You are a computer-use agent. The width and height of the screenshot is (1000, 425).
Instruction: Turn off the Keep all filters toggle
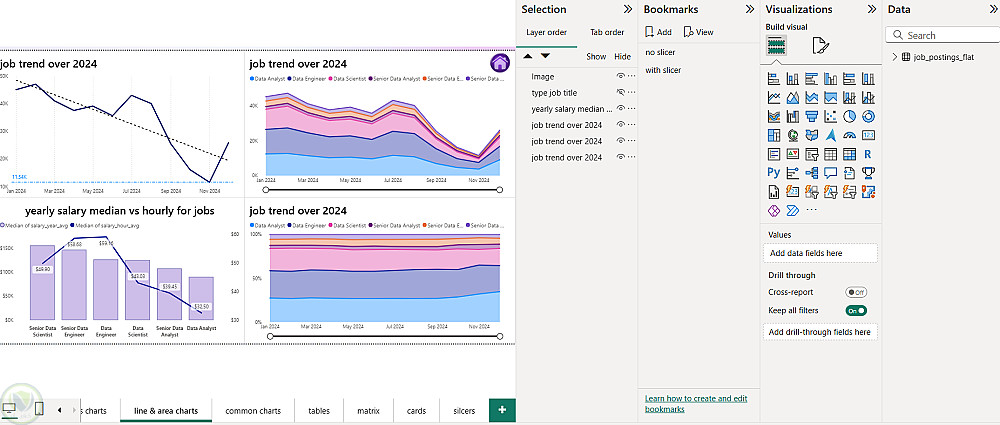[856, 311]
